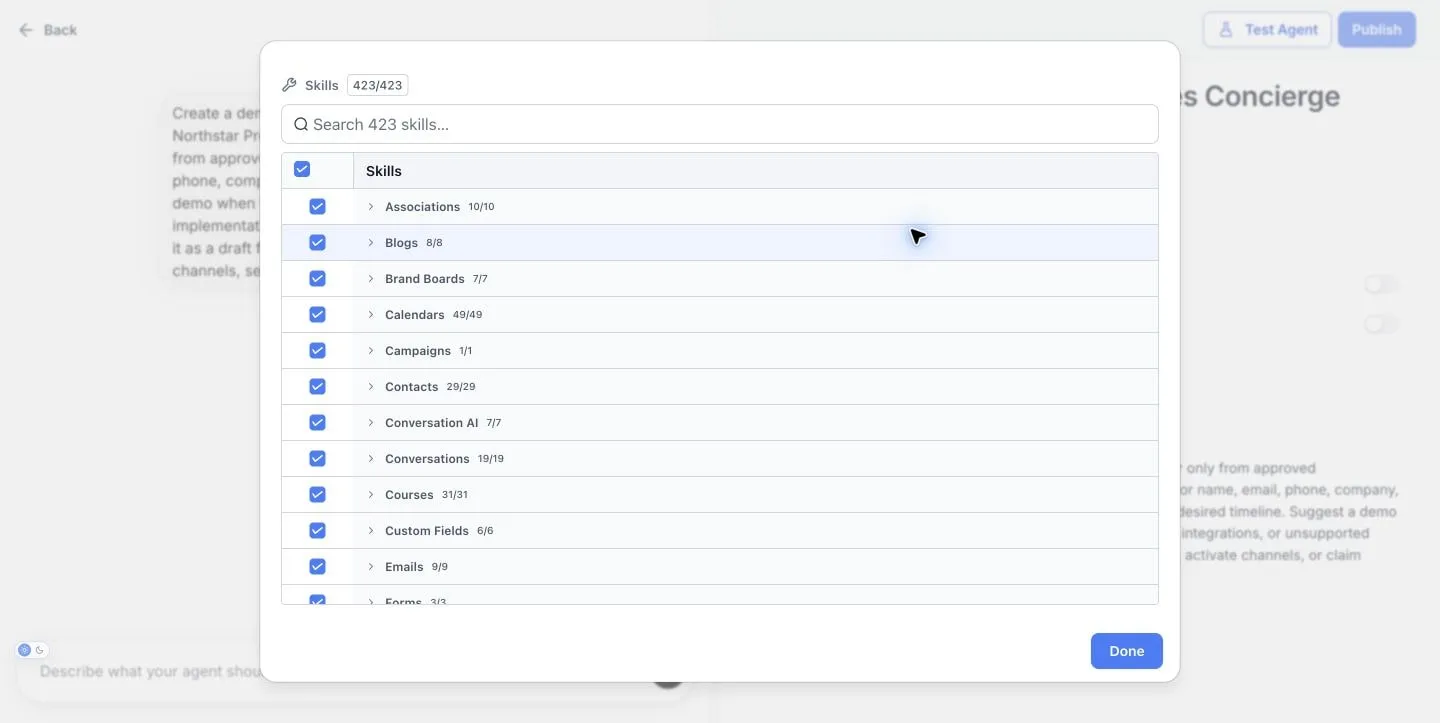Click the Brand Boards label
The width and height of the screenshot is (1440, 723).
[x=425, y=279]
